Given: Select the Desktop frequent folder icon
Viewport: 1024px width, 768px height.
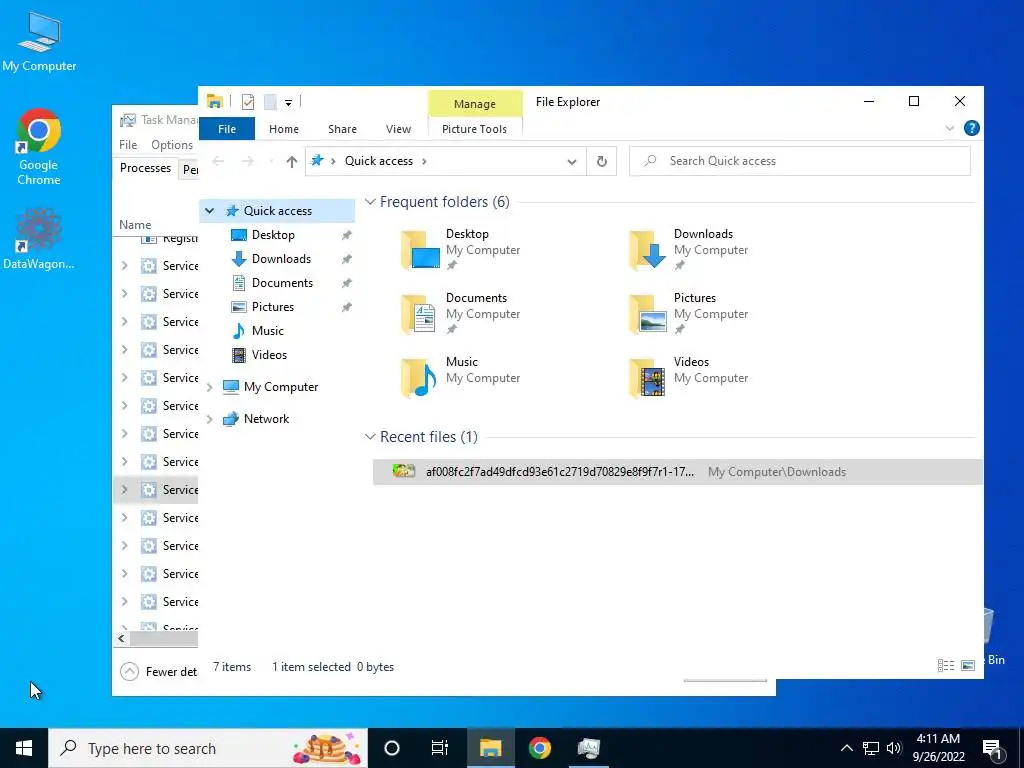Looking at the screenshot, I should click(x=420, y=249).
